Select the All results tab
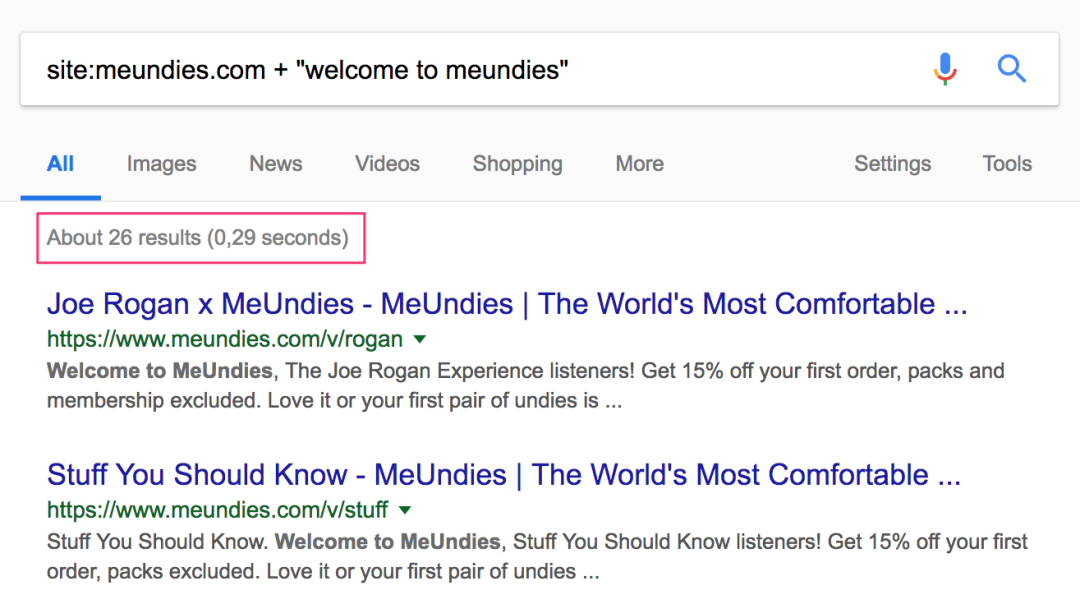The width and height of the screenshot is (1080, 604). [x=61, y=164]
